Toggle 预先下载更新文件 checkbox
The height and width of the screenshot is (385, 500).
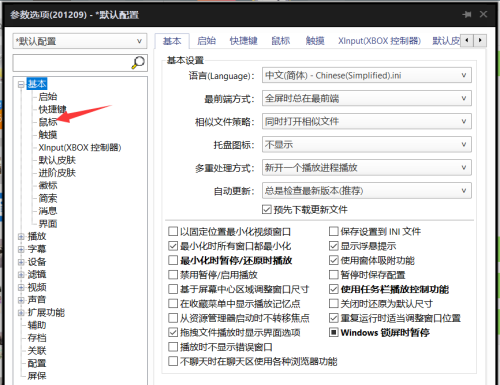click(267, 210)
